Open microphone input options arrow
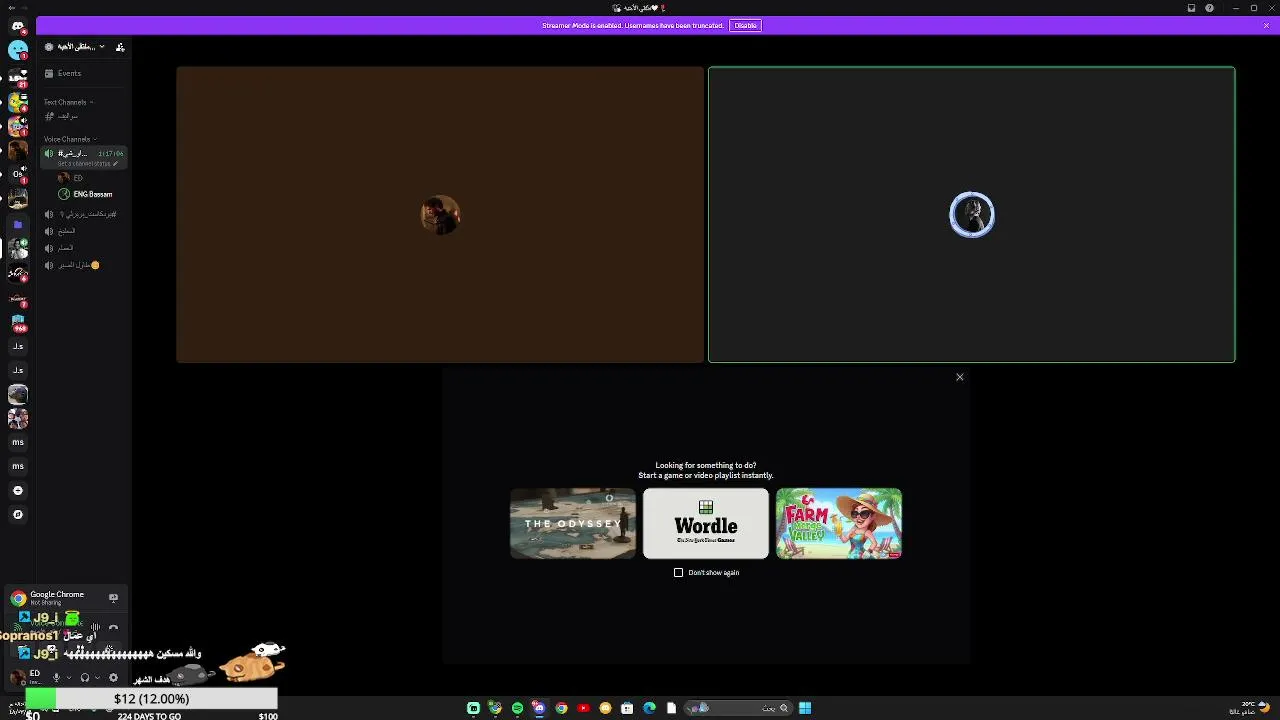 point(68,678)
